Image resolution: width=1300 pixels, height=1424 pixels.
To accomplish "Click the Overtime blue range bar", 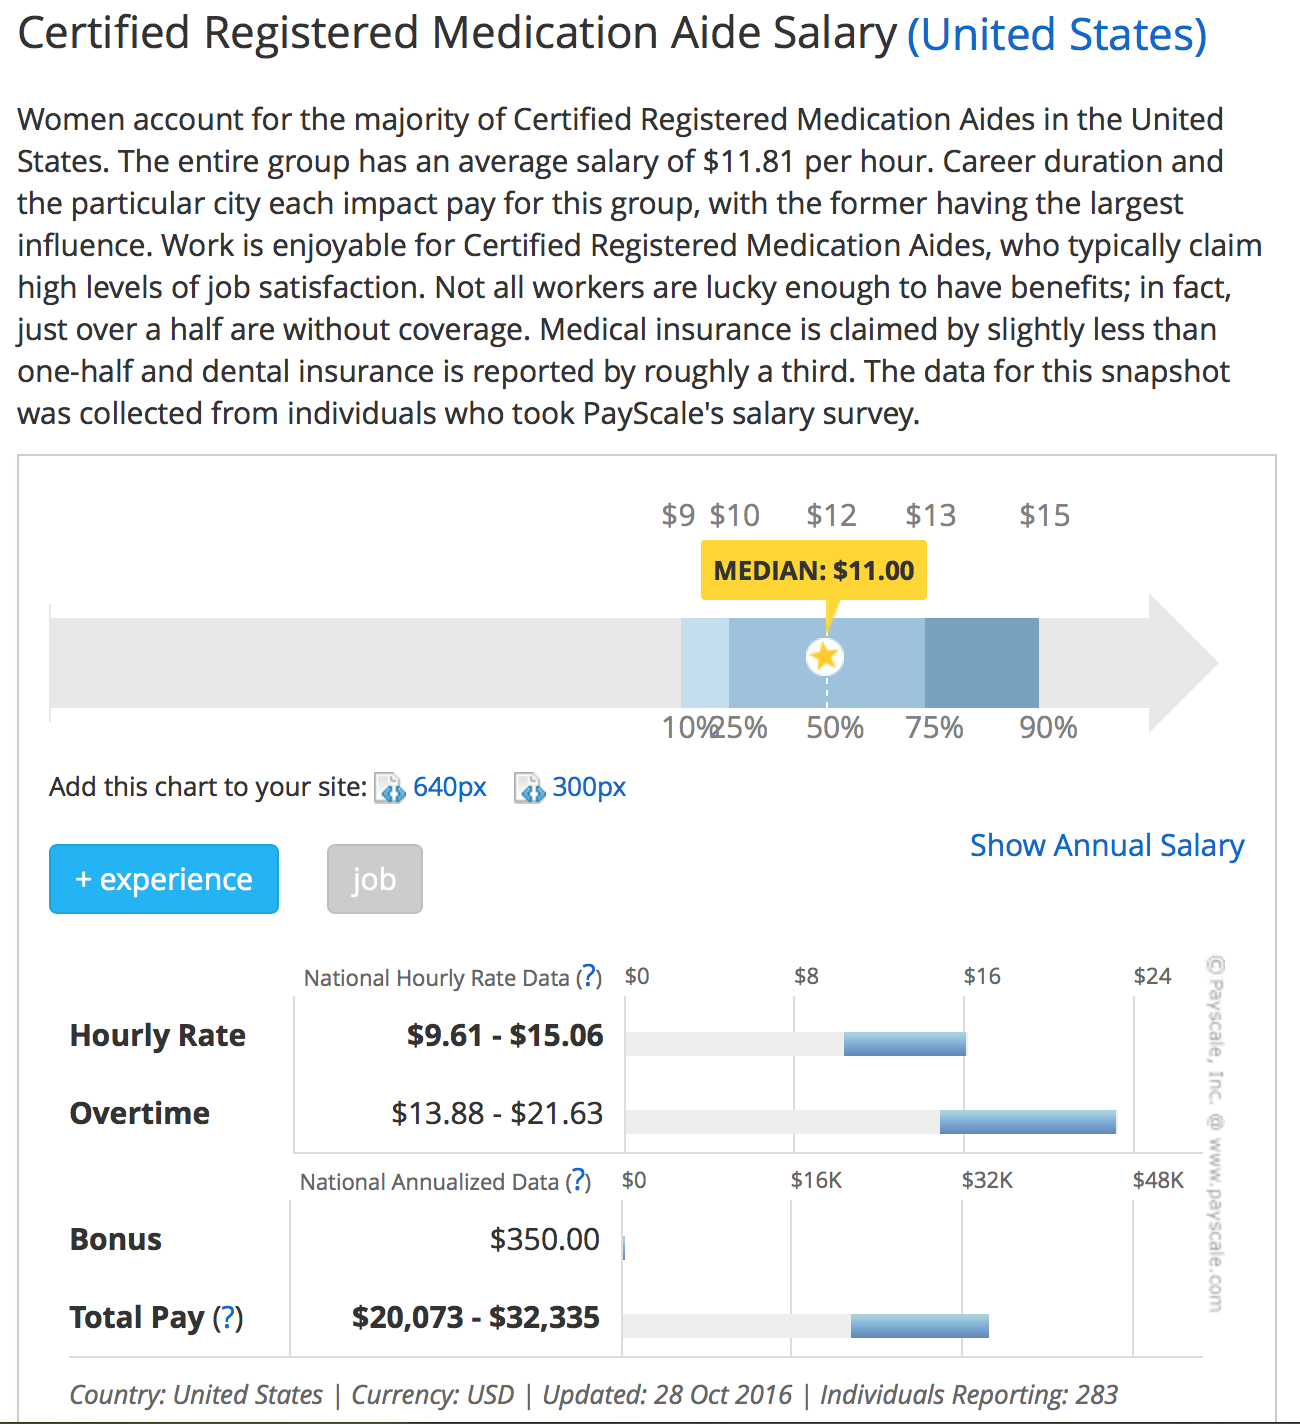I will coord(1027,1121).
